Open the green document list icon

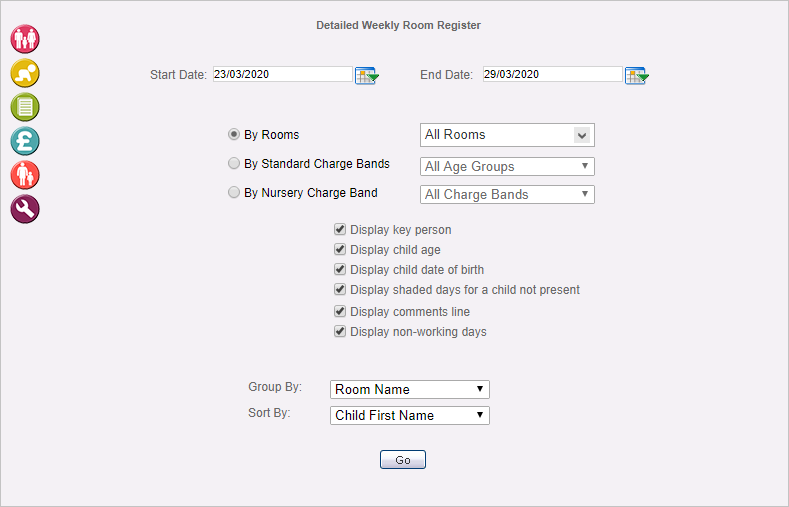click(x=25, y=107)
